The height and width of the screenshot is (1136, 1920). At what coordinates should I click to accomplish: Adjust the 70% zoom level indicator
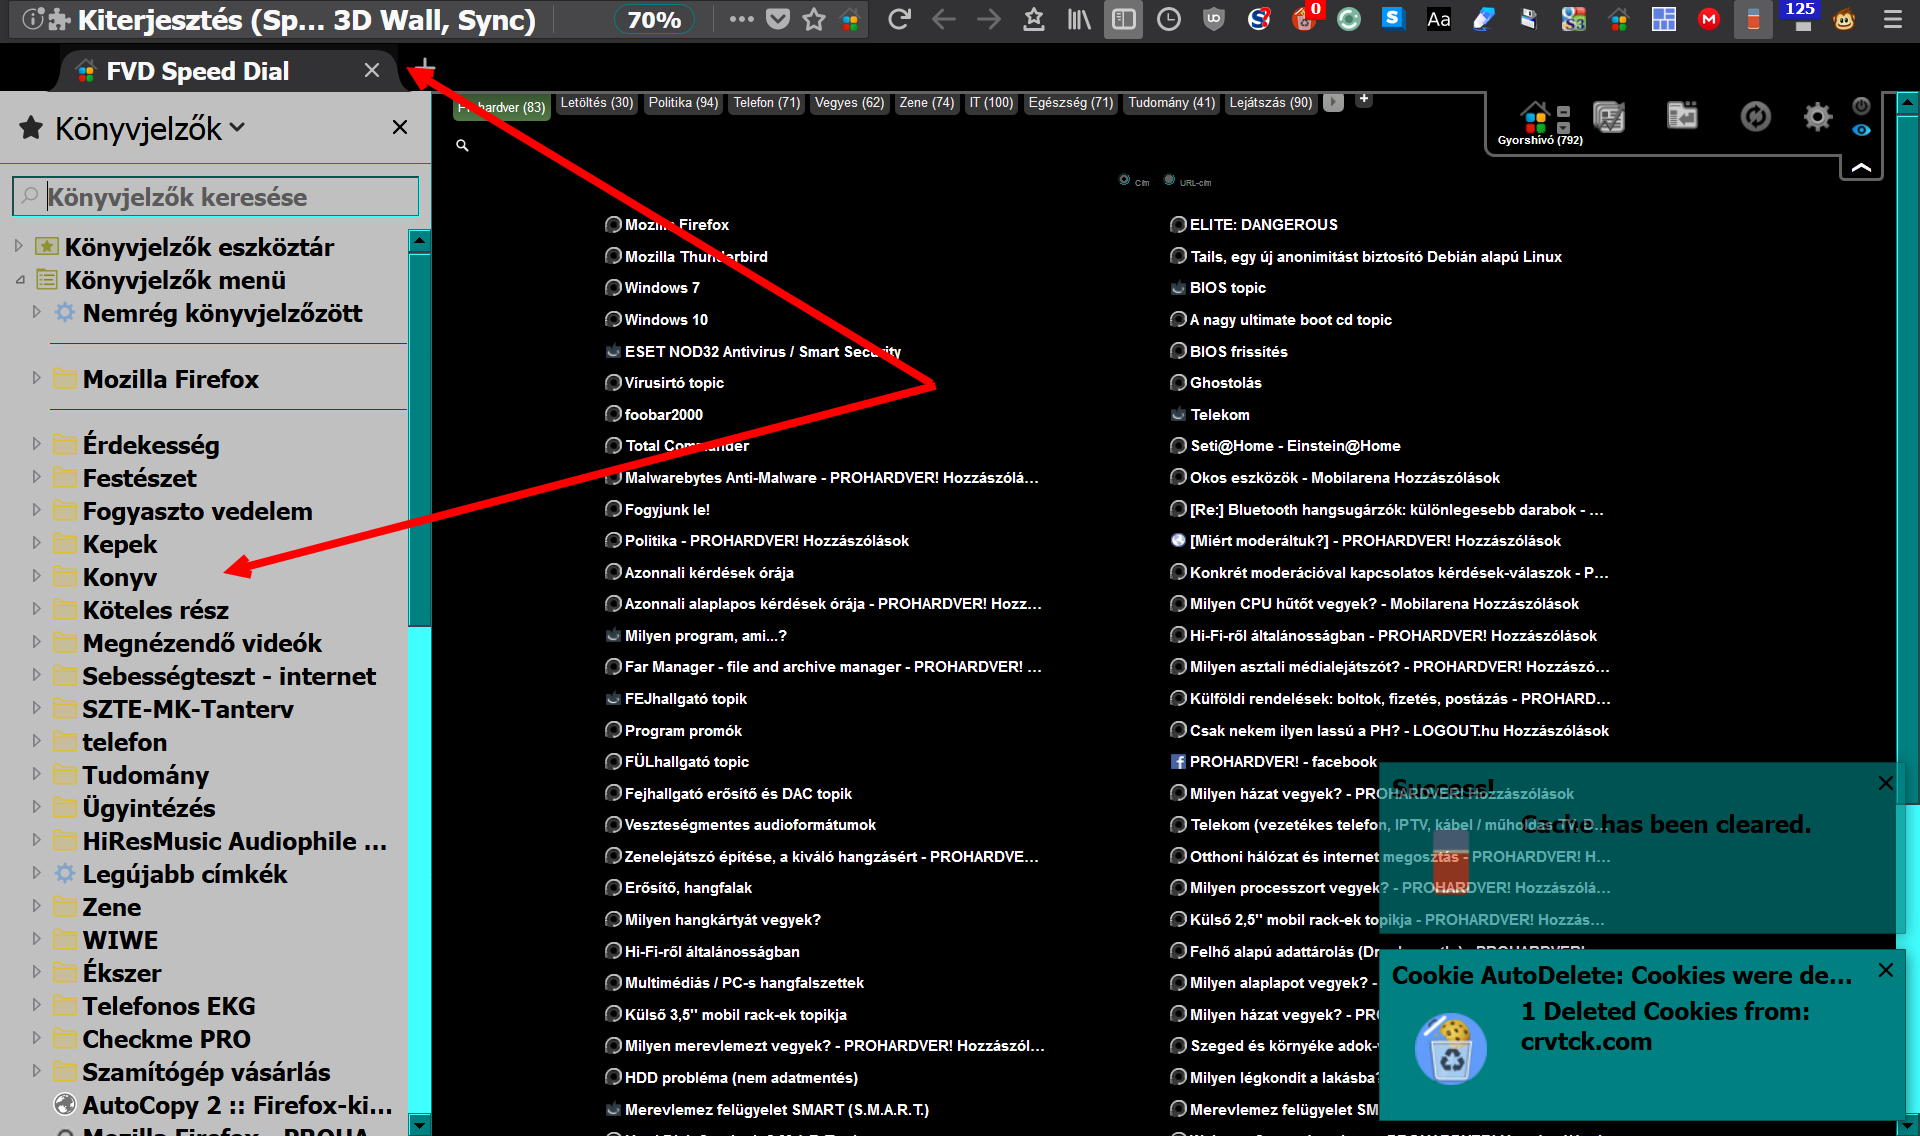pyautogui.click(x=654, y=19)
